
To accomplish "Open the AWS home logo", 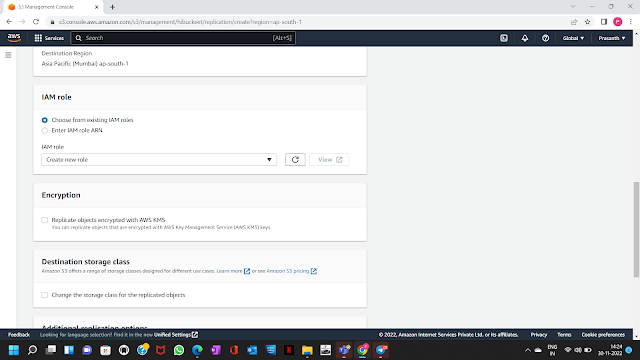I will coord(14,38).
